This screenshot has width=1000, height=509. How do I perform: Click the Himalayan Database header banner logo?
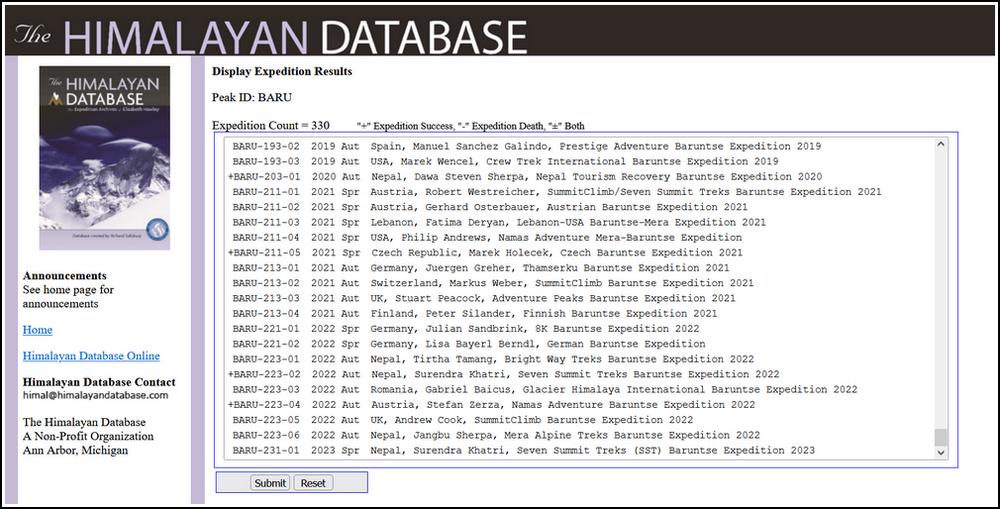(270, 35)
